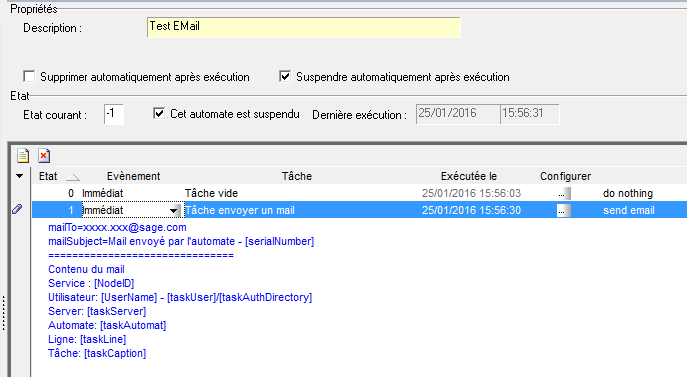Click the Automate: [taskAutomat] line
This screenshot has width=687, height=377.
point(107,325)
